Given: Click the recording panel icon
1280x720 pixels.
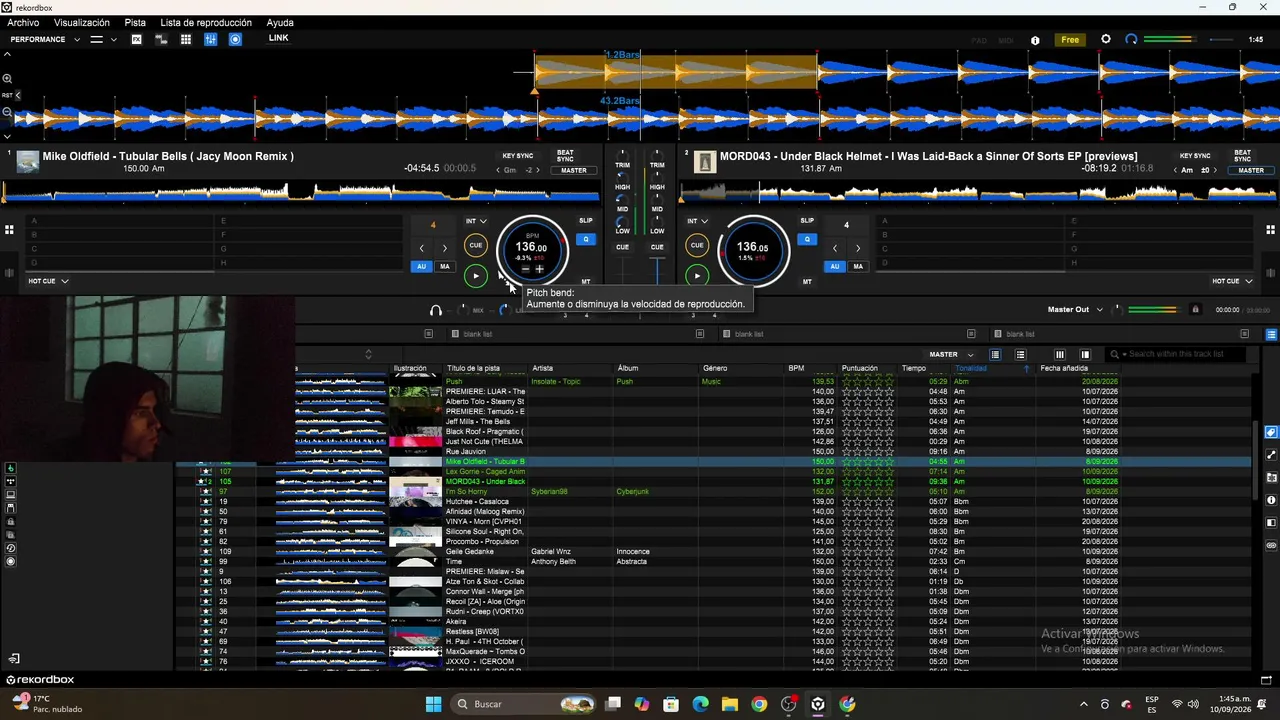Looking at the screenshot, I should (235, 39).
